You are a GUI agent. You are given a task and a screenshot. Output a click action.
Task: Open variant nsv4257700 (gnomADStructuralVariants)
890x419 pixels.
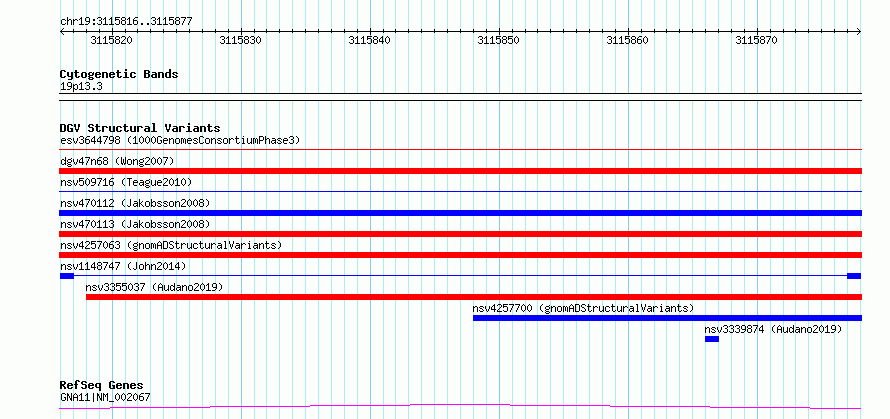583,308
